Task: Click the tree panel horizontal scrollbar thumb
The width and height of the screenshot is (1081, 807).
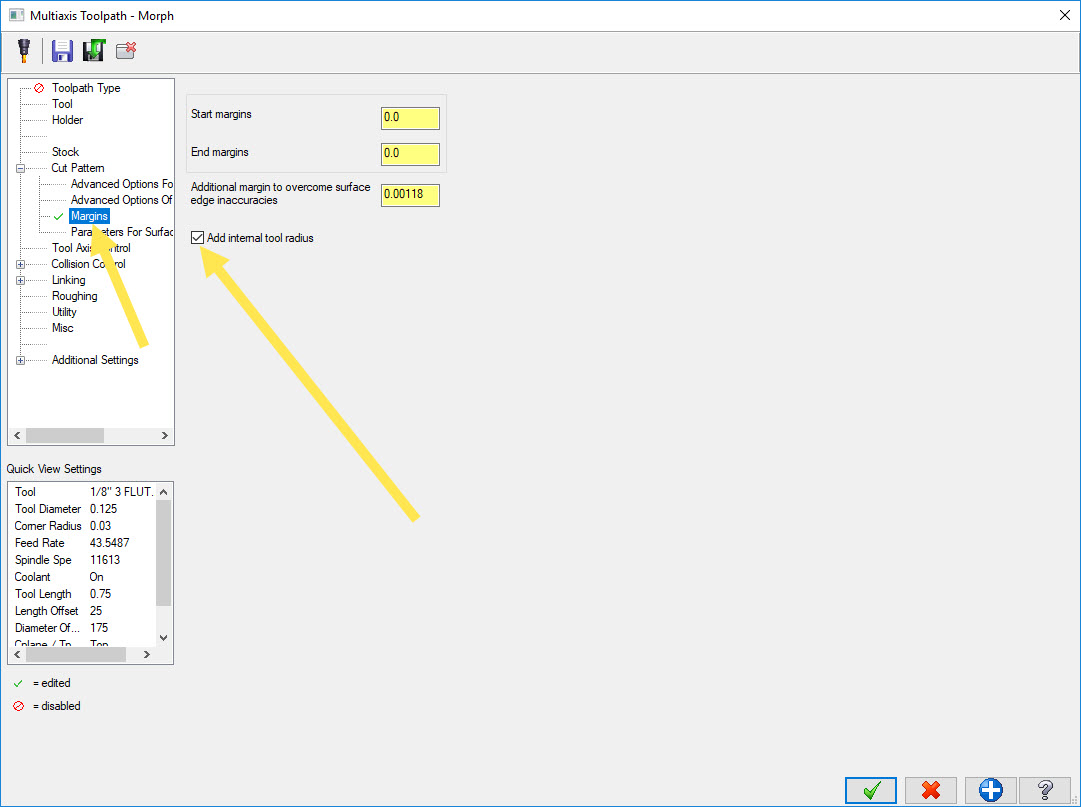Action: coord(65,436)
